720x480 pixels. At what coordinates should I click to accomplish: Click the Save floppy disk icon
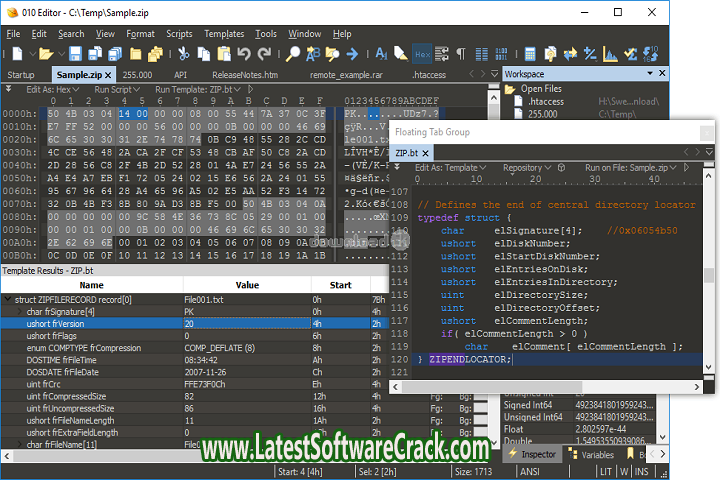pos(74,53)
